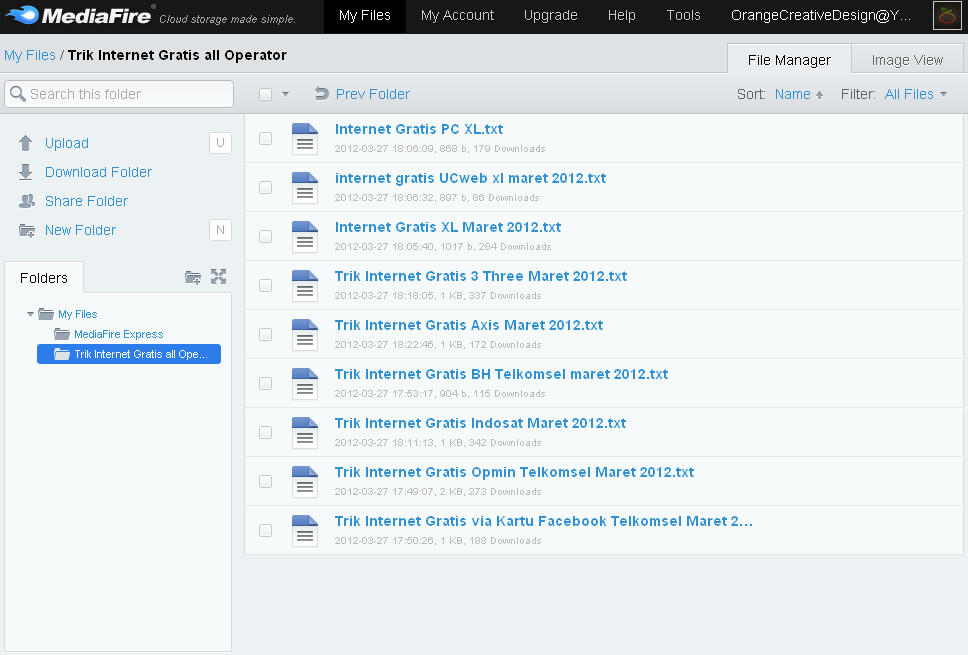Screen dimensions: 968x655
Task: Click the Prev Folder link
Action: (x=372, y=94)
